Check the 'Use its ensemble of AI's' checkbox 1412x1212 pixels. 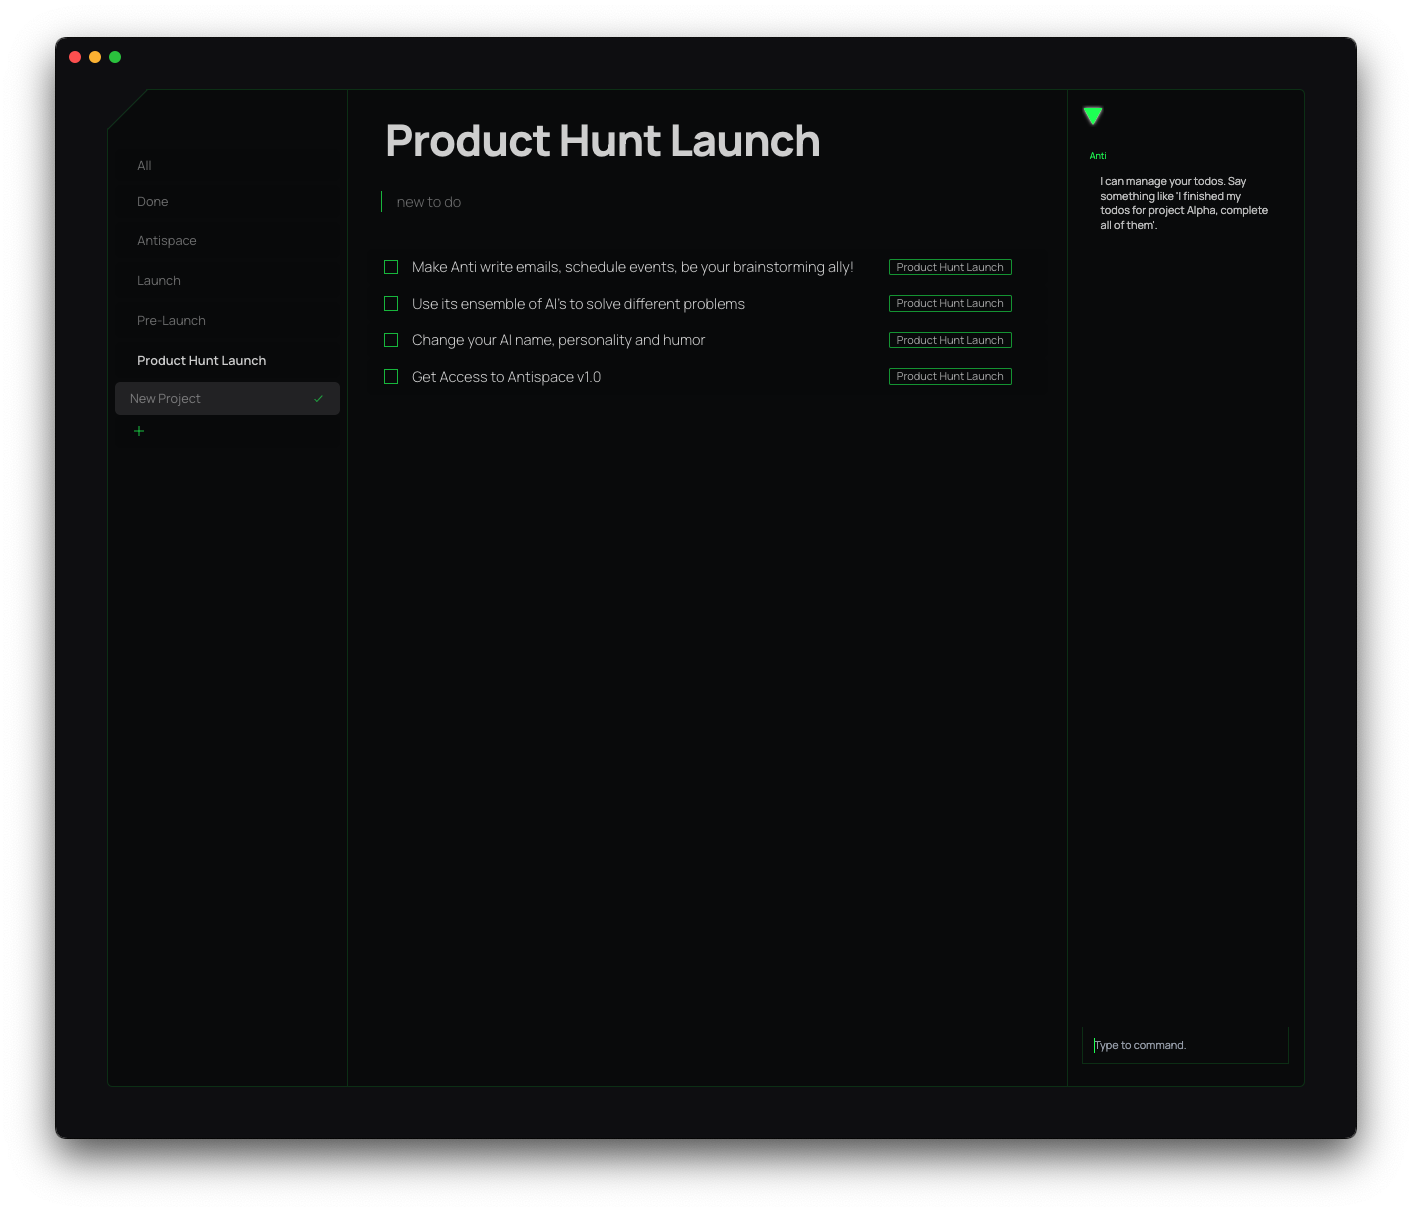(x=391, y=303)
